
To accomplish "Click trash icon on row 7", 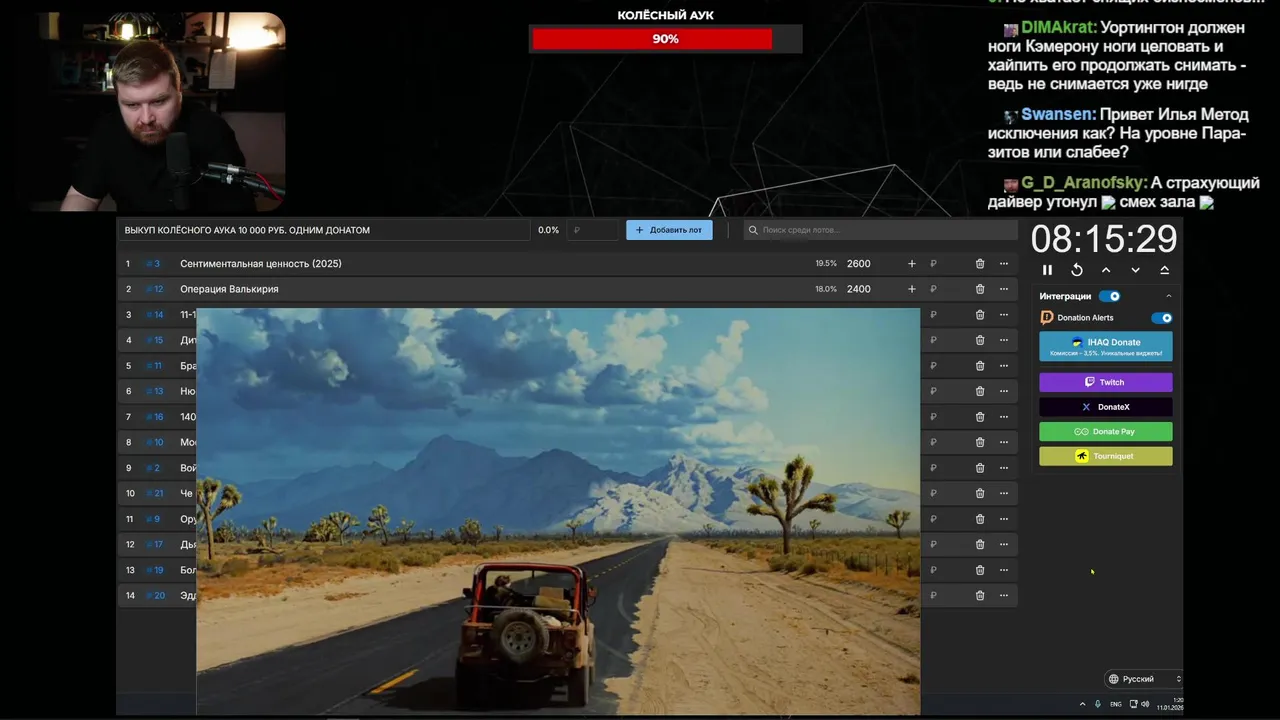I will 980,417.
